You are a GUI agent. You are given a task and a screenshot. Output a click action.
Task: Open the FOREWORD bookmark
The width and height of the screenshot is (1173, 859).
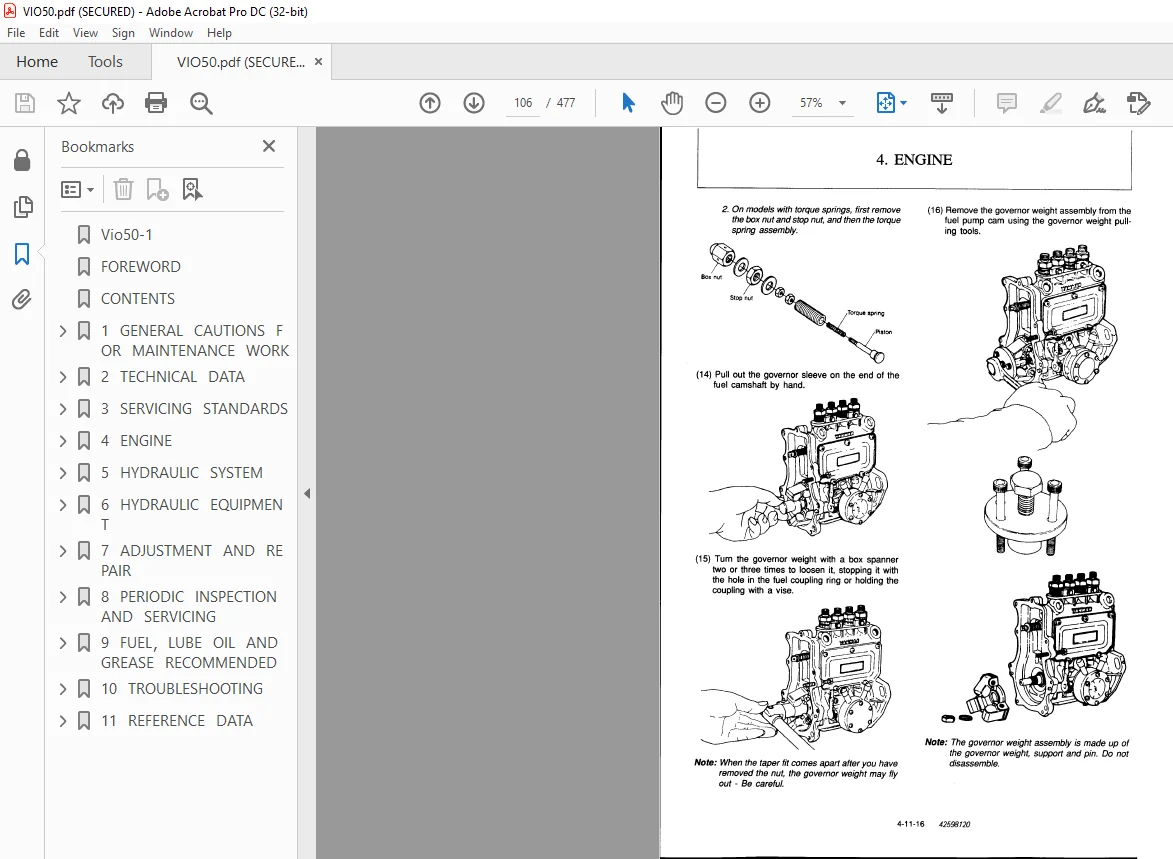pos(141,267)
